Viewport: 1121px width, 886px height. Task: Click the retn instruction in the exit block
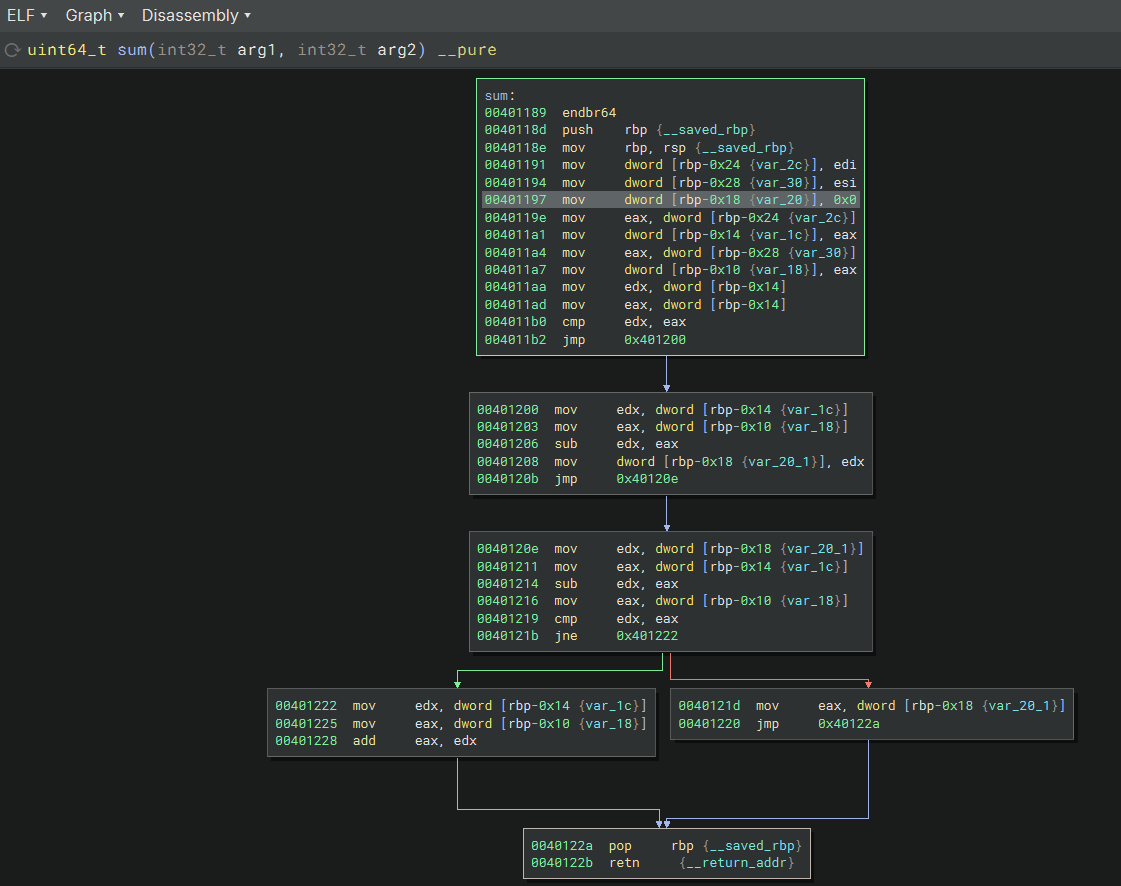click(x=624, y=862)
